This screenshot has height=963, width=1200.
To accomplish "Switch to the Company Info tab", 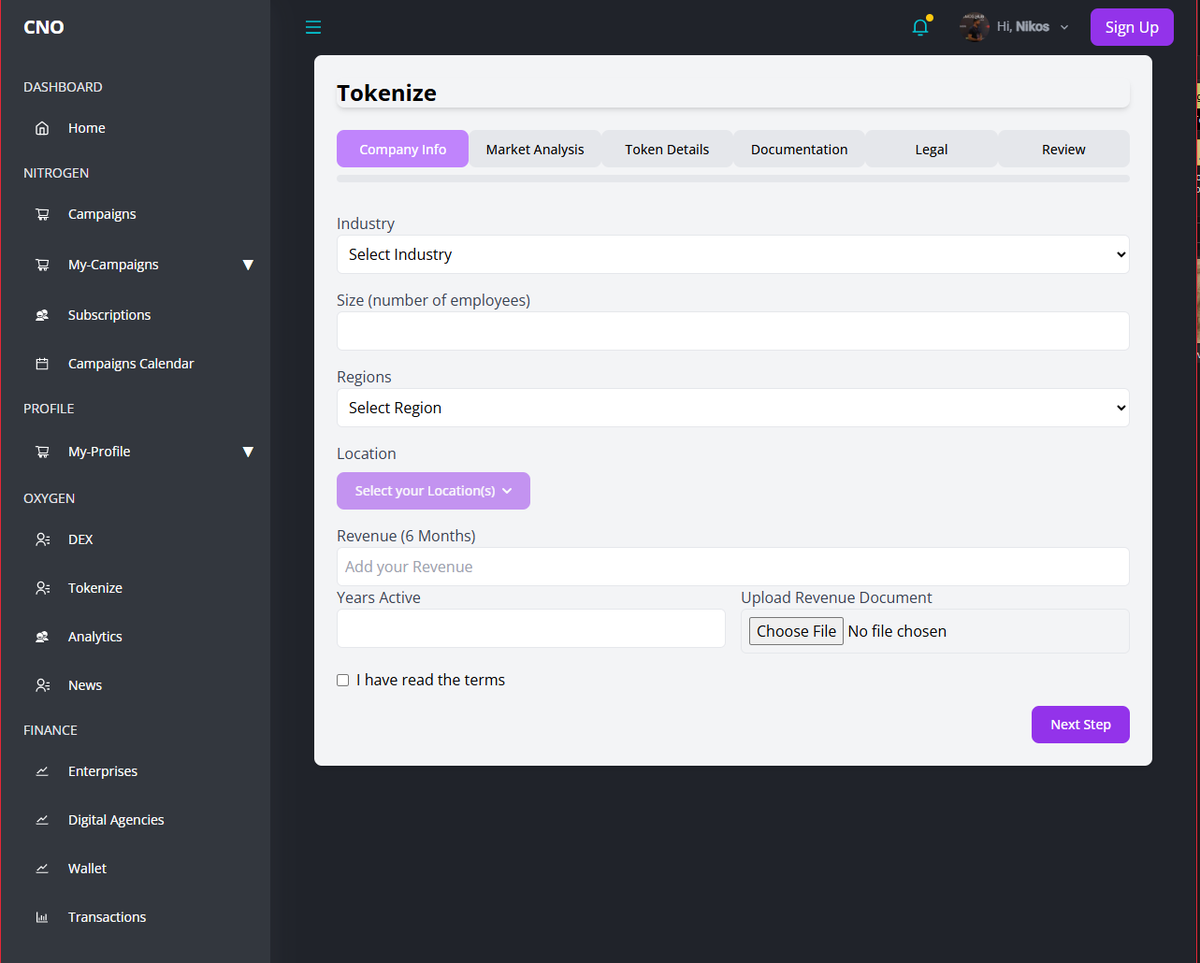I will click(403, 149).
